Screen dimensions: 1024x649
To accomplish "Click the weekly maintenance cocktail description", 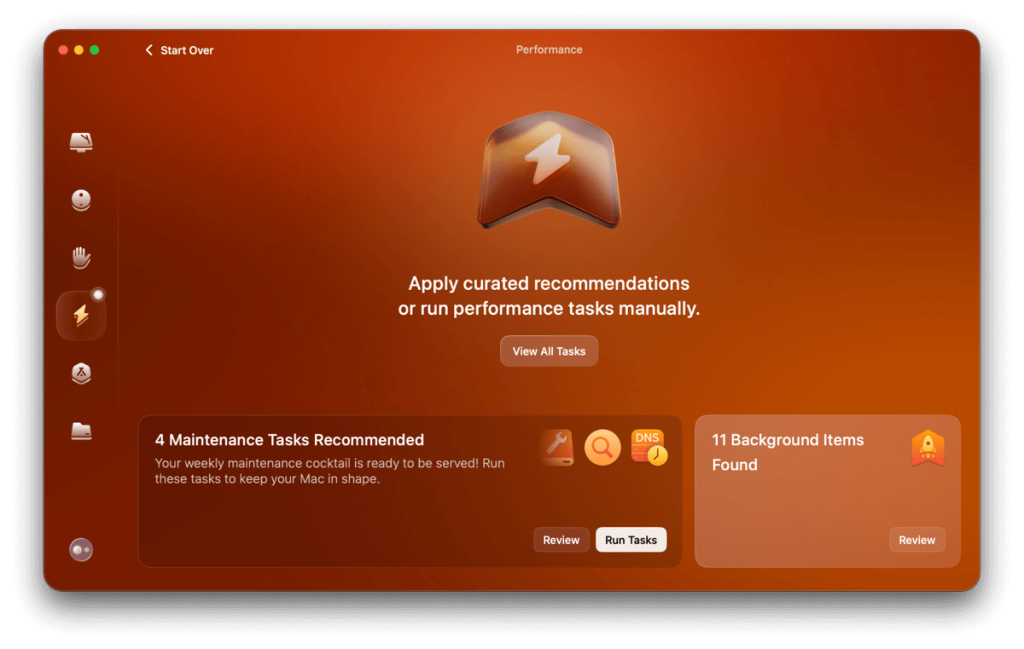I will tap(330, 471).
